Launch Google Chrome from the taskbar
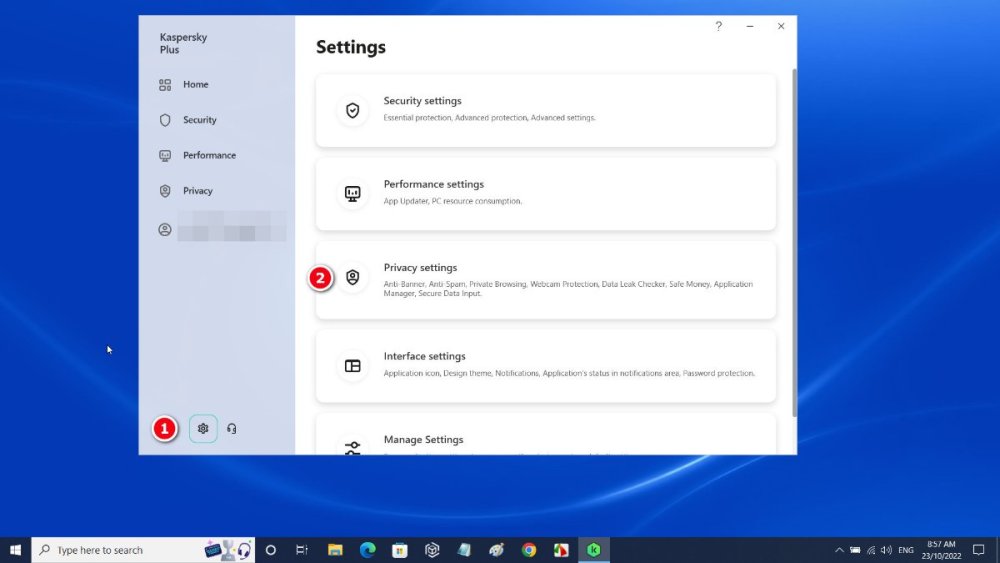This screenshot has height=563, width=1000. coord(529,550)
